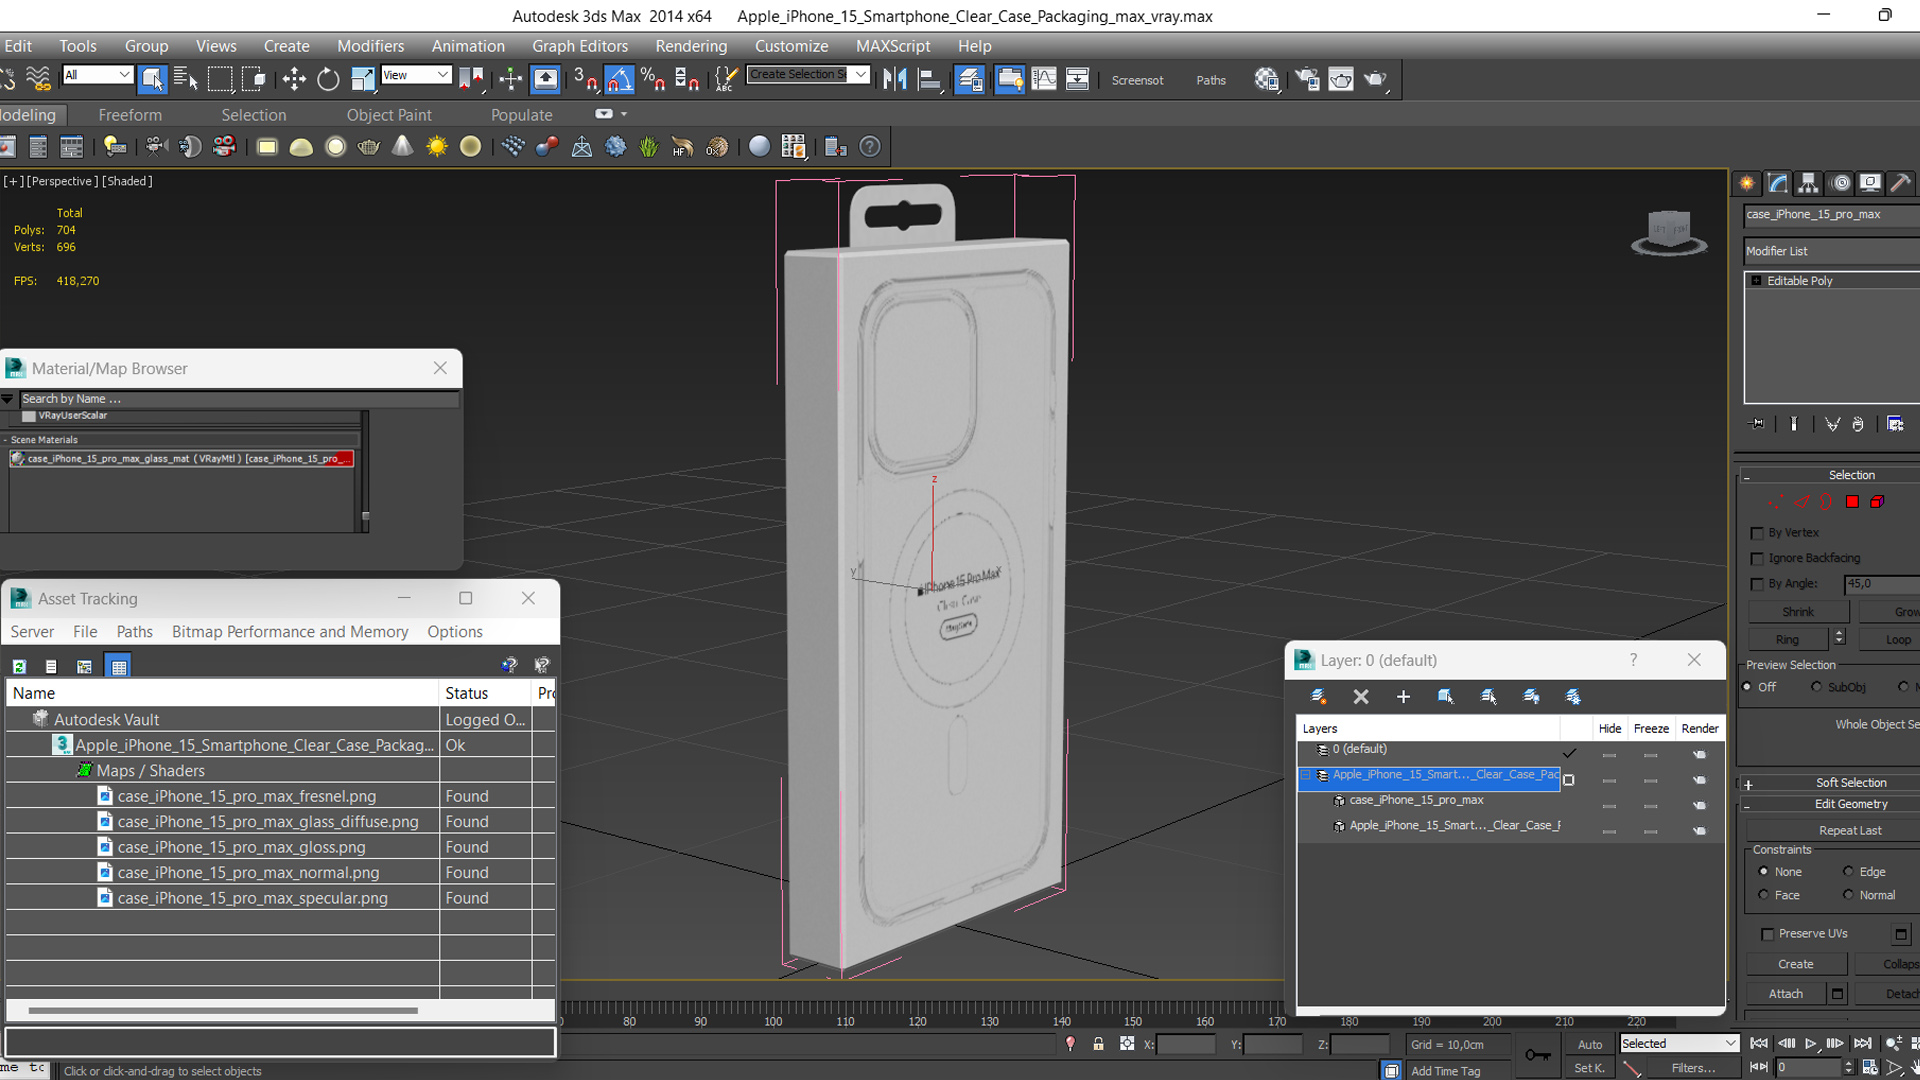Click the sun light icon in the ribbon

coord(437,147)
